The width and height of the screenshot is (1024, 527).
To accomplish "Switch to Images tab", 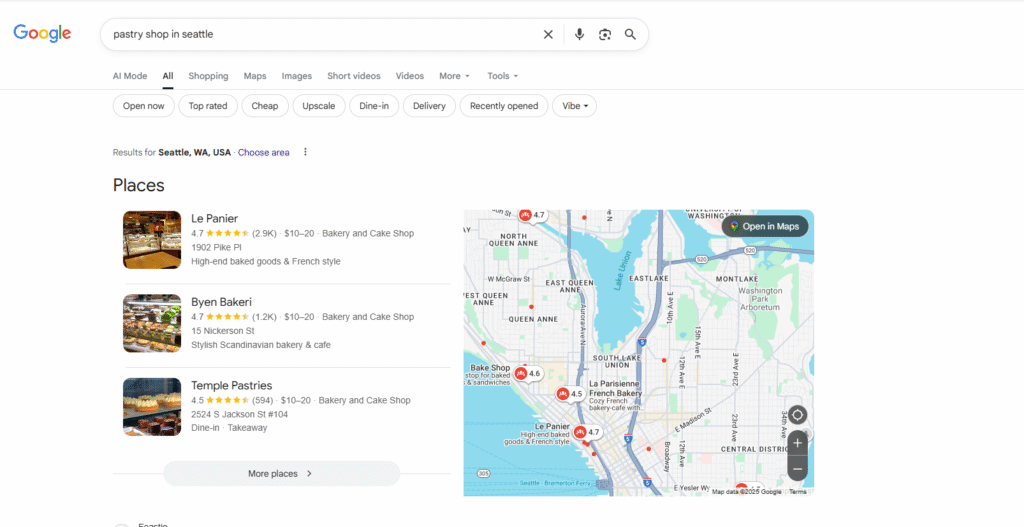I will tap(296, 76).
